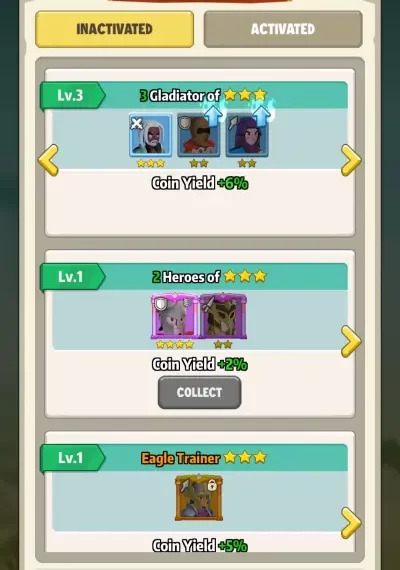The height and width of the screenshot is (570, 400).
Task: Select the purple-hooded two-star gladiator portrait
Action: pos(247,135)
